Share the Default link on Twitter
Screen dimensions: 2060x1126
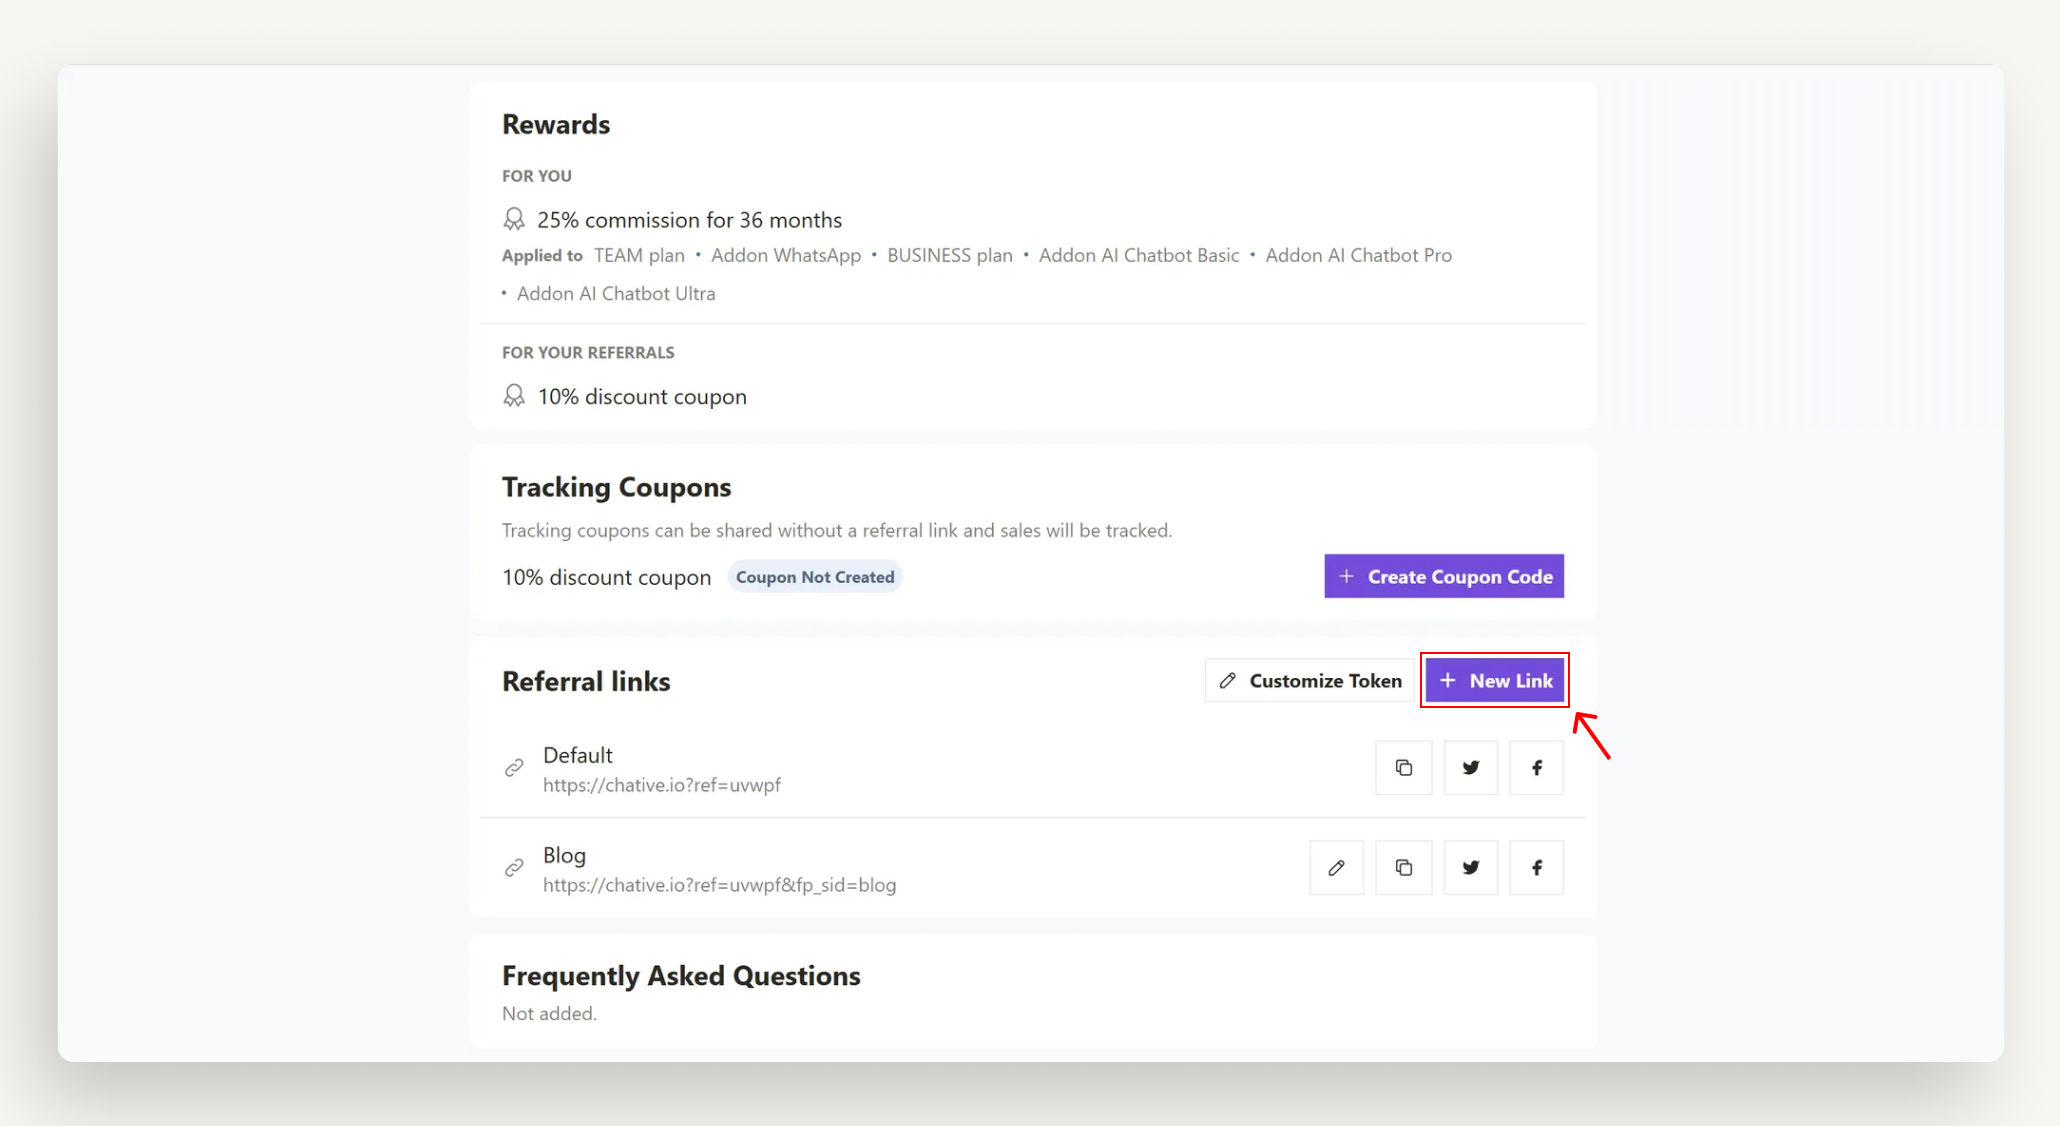tap(1470, 767)
